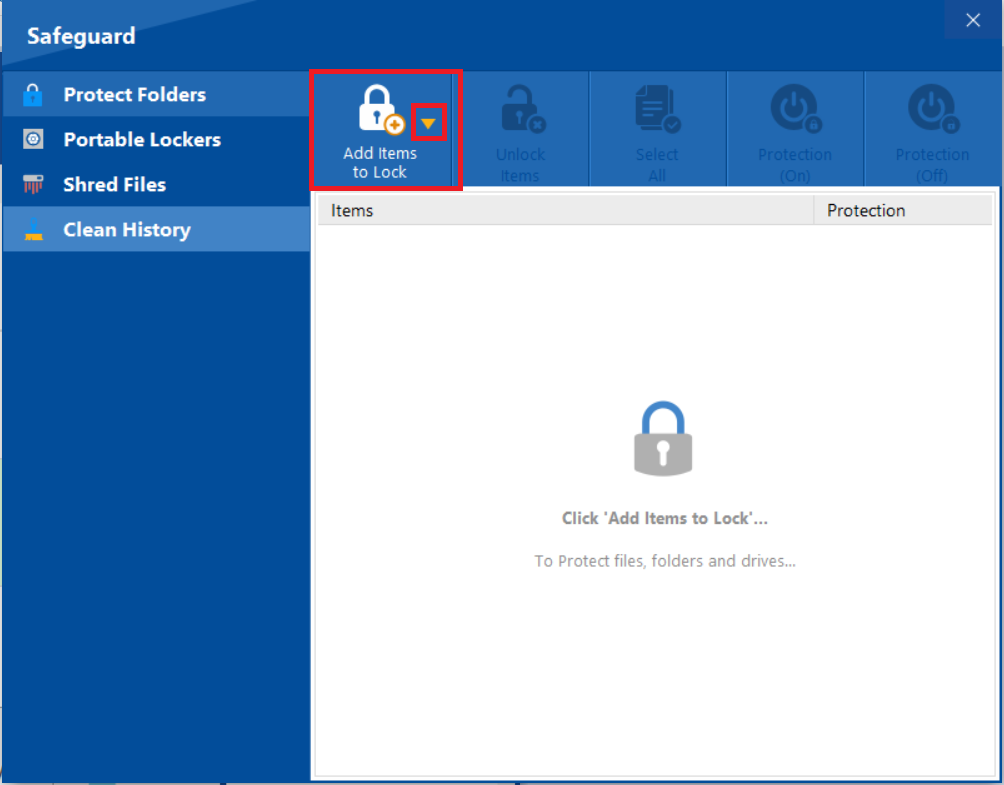
Task: Open the Shred Files section
Action: (x=157, y=184)
